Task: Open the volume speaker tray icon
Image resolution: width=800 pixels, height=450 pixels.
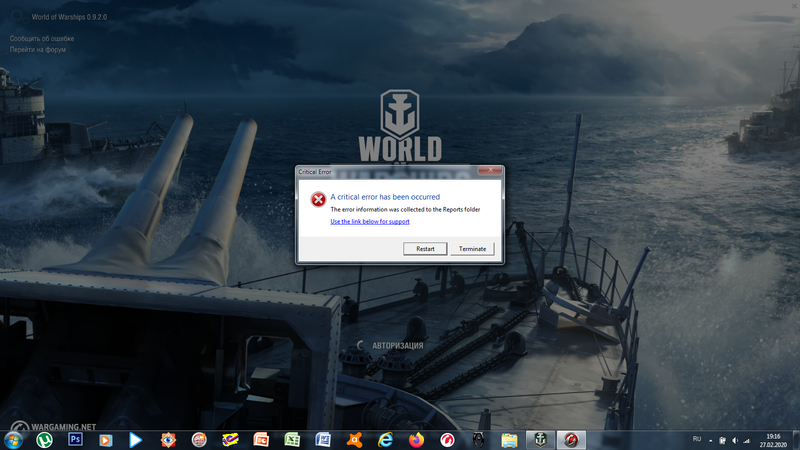Action: 735,440
